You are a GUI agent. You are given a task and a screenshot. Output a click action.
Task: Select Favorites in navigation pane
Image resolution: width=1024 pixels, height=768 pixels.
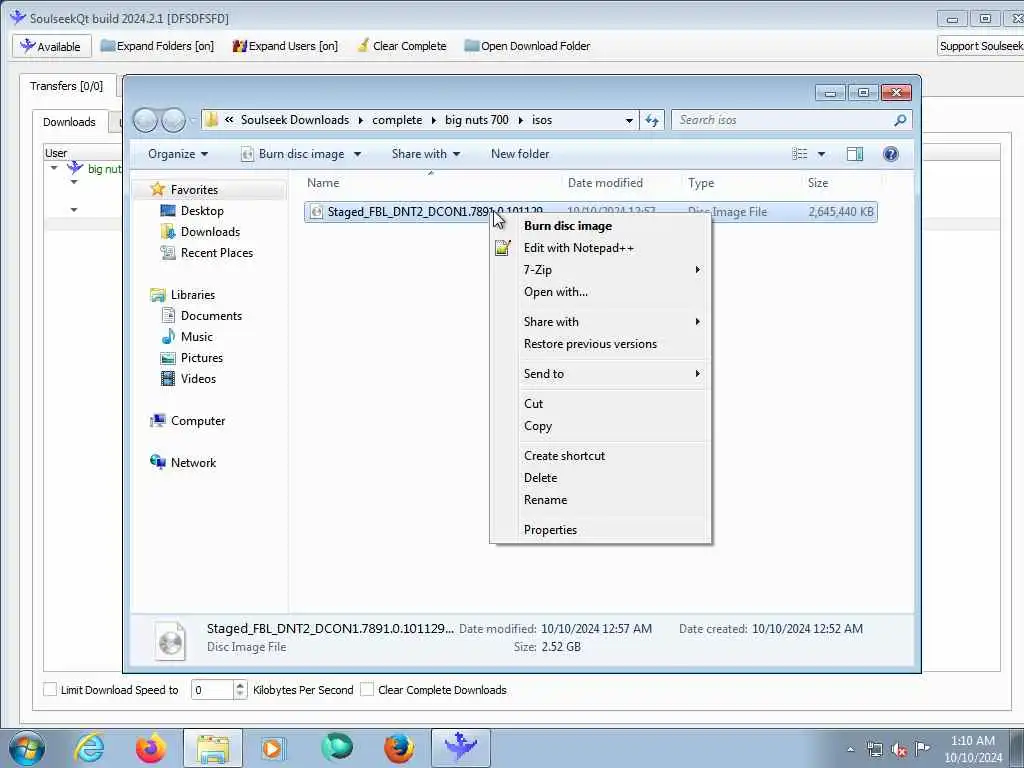click(194, 190)
